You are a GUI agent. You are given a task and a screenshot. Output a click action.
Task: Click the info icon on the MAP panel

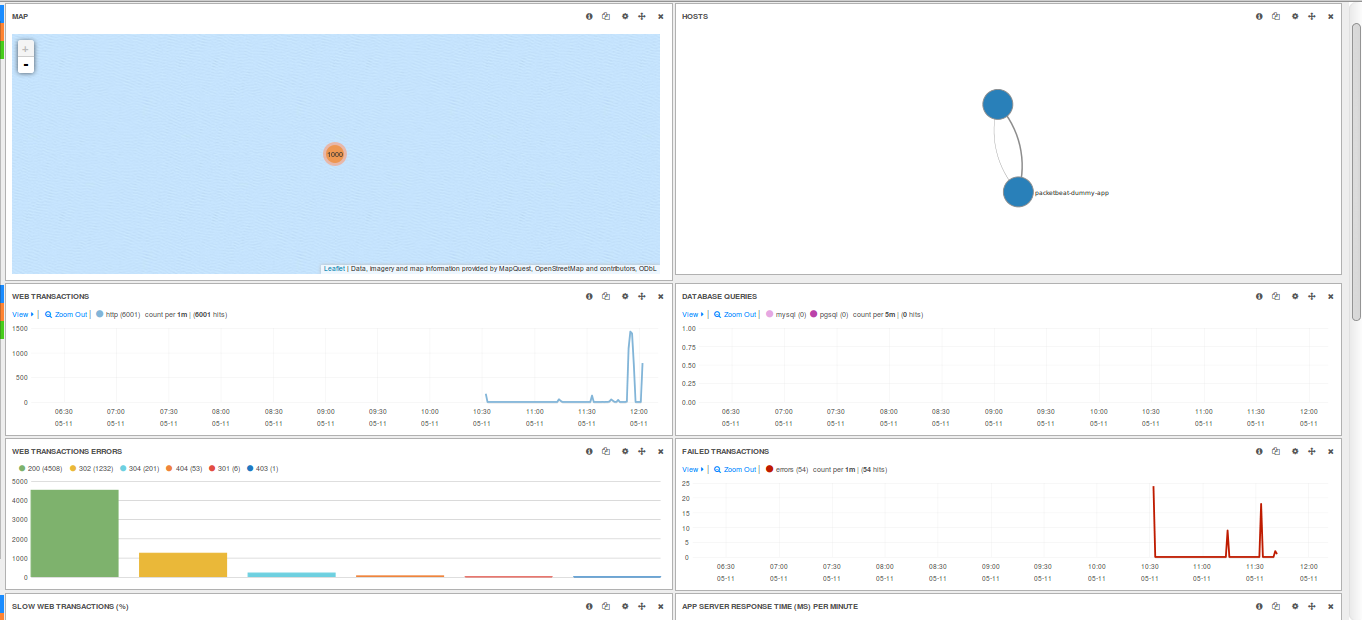click(x=589, y=16)
